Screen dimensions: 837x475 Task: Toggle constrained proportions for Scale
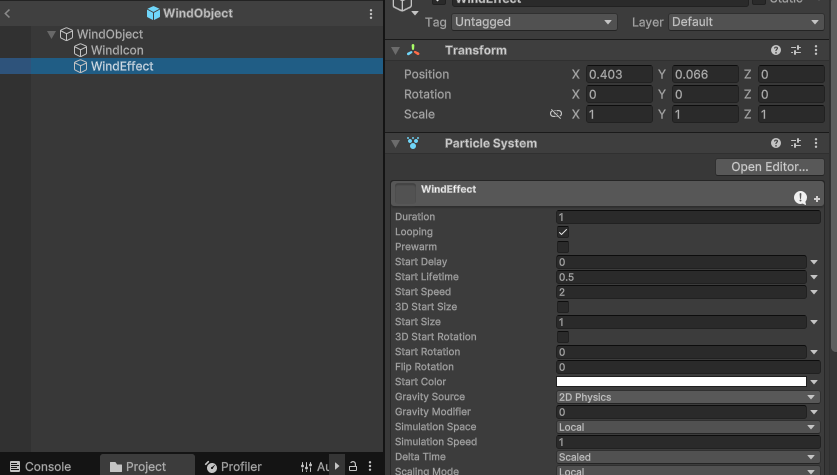(556, 114)
